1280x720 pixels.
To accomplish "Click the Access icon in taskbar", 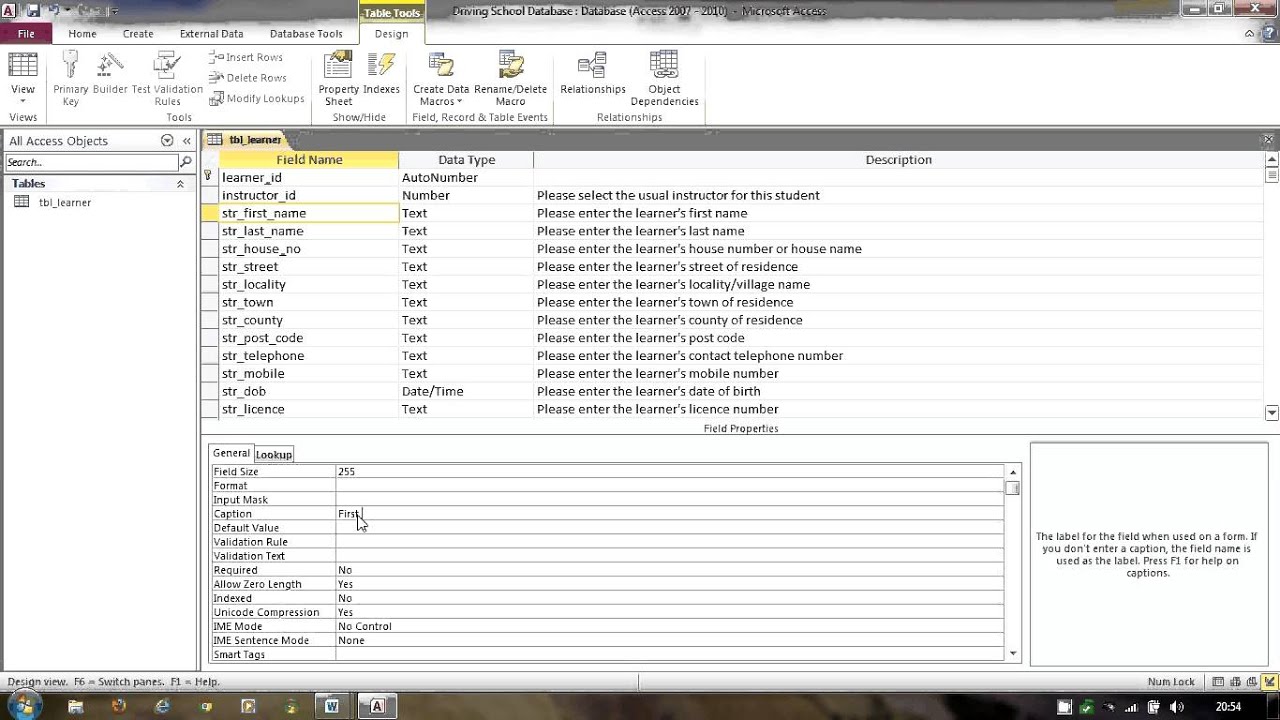I will pos(377,706).
